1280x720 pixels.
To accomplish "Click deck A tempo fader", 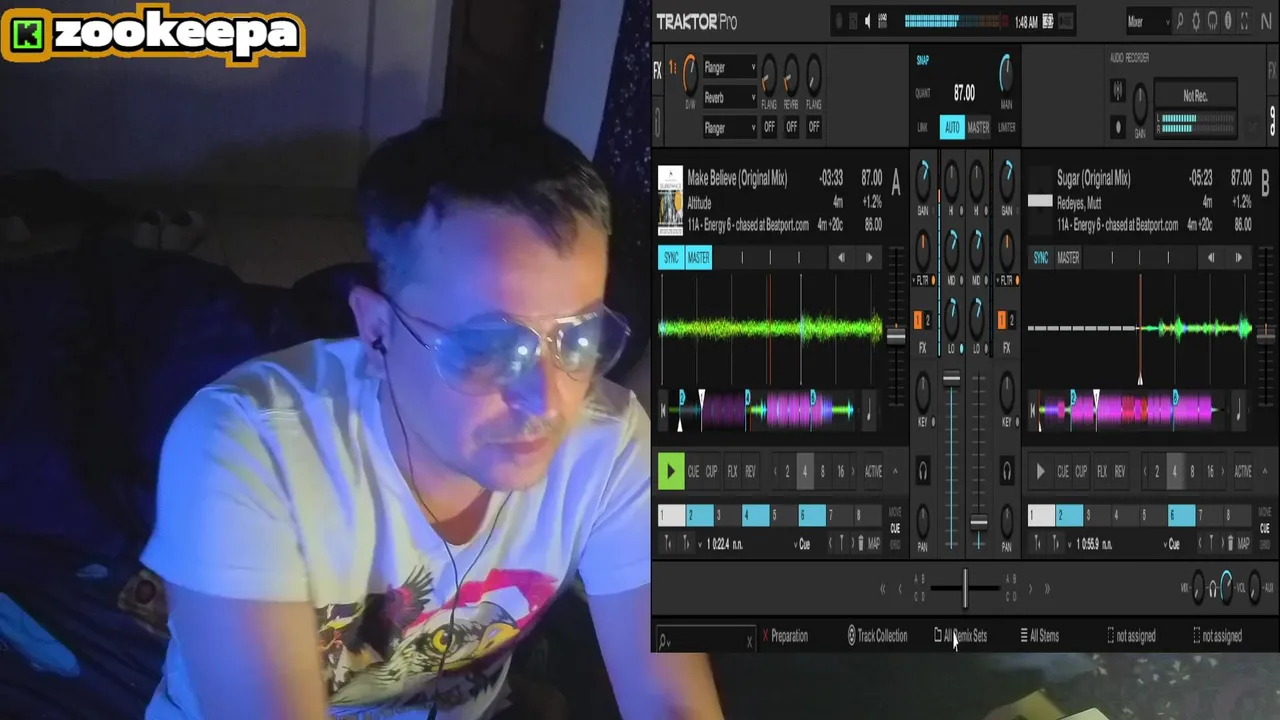I will tap(896, 337).
